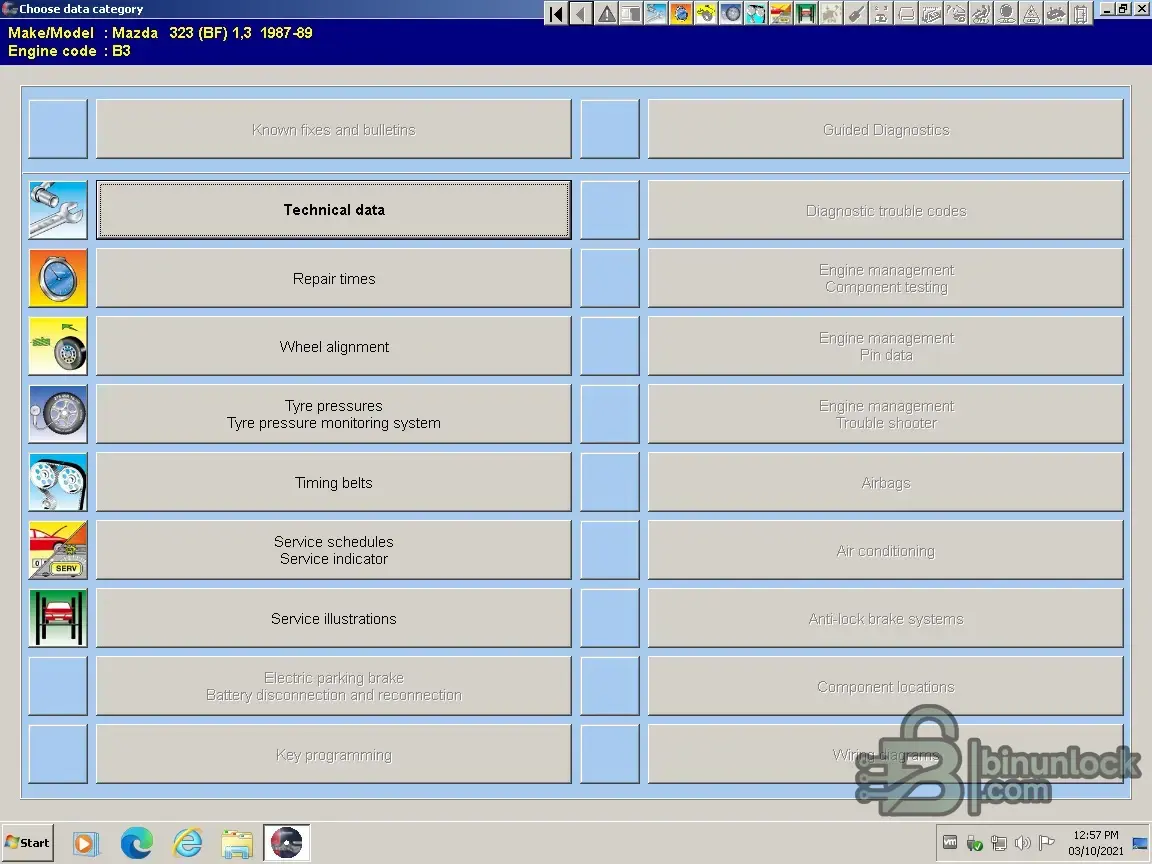
Task: Click the belt icon beside Timing belts
Action: click(x=58, y=482)
